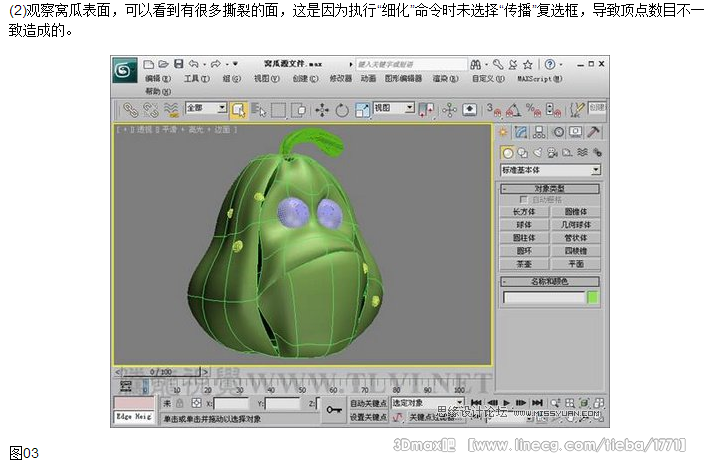Click the 茶壶 teapot primitive button
Image resolution: width=715 pixels, height=462 pixels.
click(524, 264)
